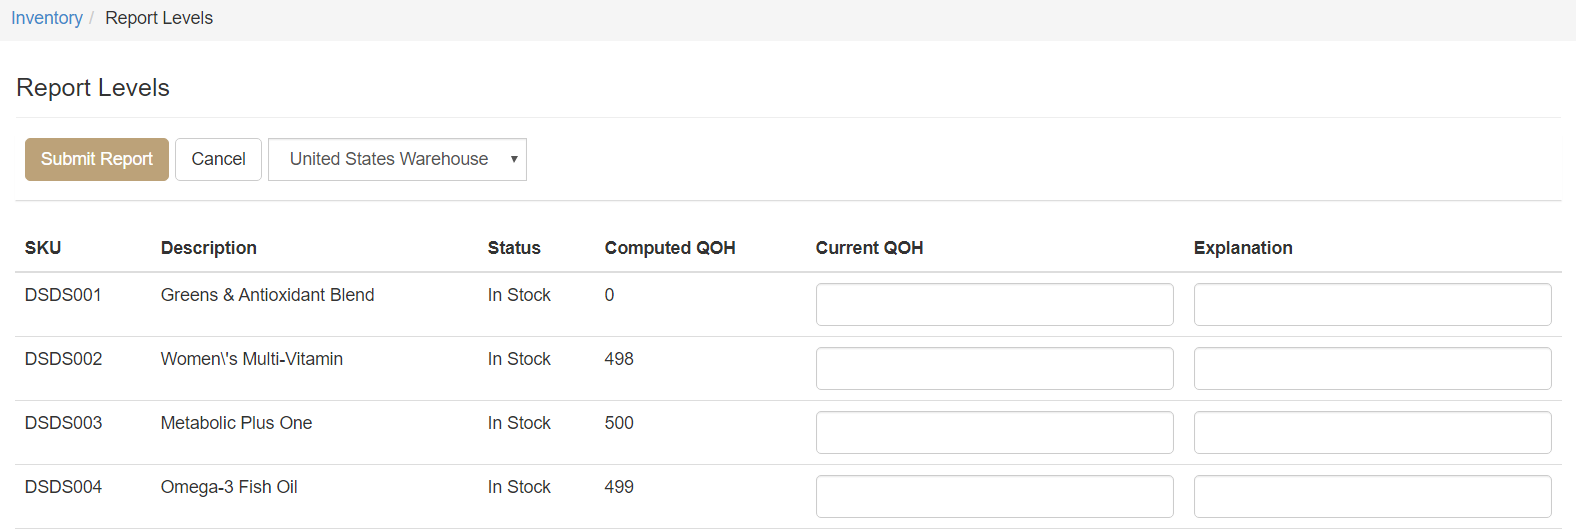Click Explanation box for Metabolic Plus One
Viewport: 1576px width, 530px height.
pyautogui.click(x=1372, y=432)
